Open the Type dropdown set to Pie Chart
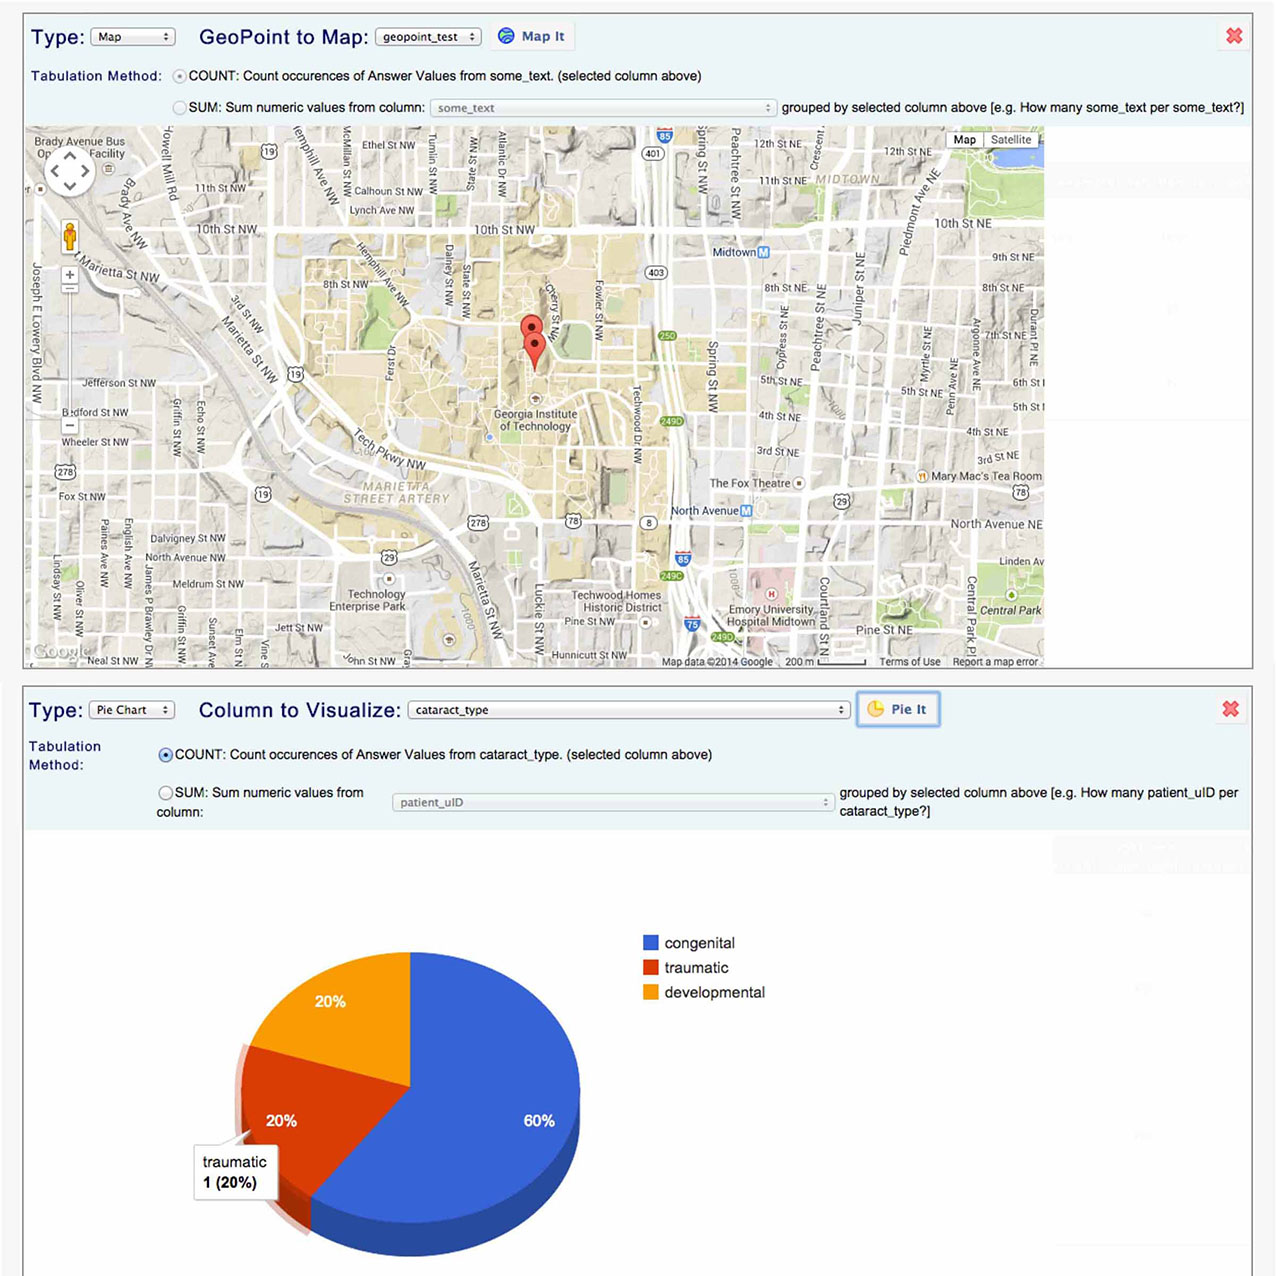The height and width of the screenshot is (1276, 1276). click(x=132, y=710)
